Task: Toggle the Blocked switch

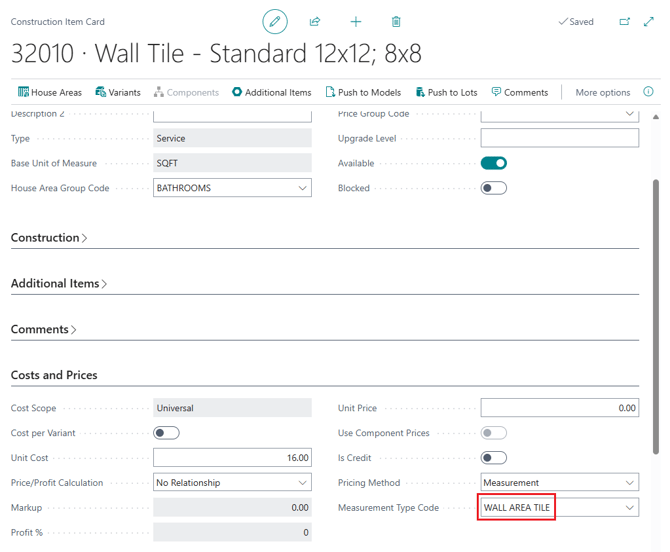Action: click(494, 188)
